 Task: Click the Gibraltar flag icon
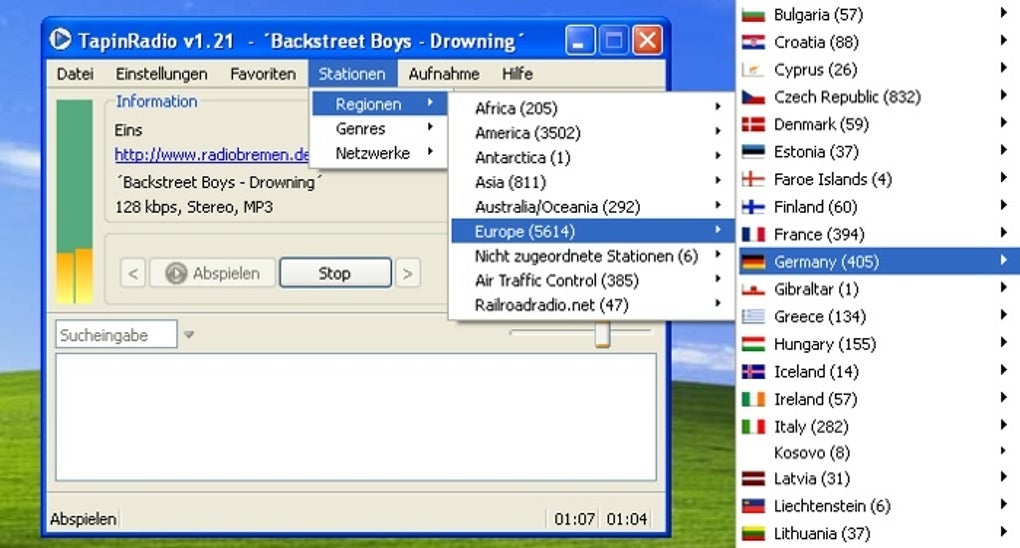[753, 289]
